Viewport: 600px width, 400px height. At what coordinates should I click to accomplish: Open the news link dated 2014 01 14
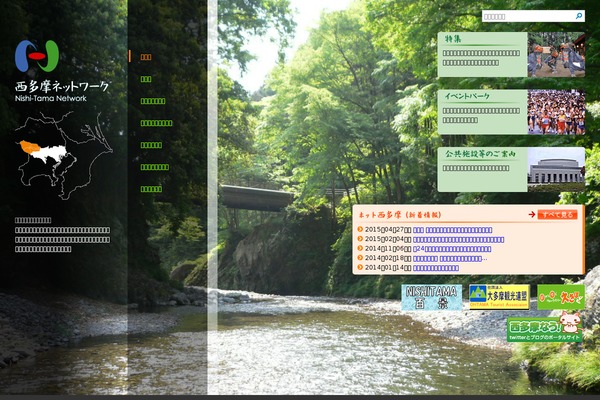pos(436,268)
